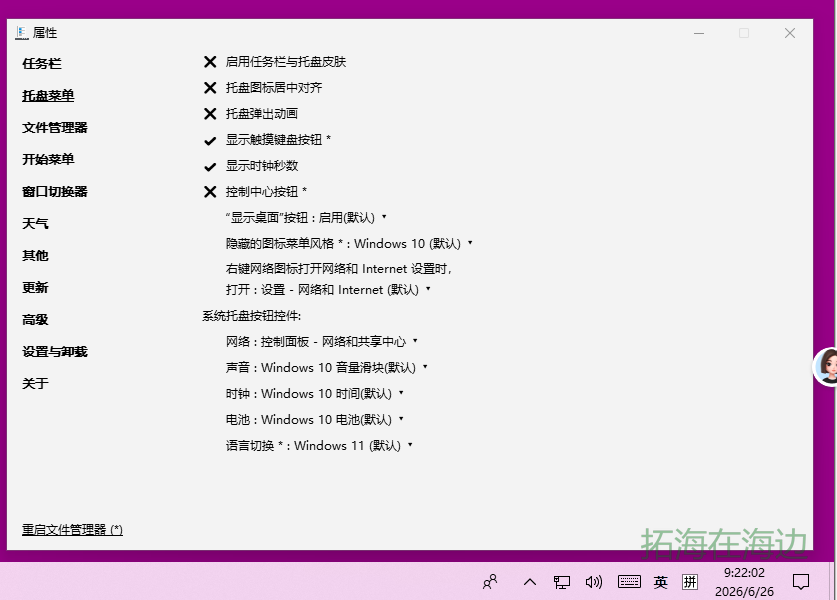
Task: Switch to the 任务栏 section
Action: (x=42, y=64)
